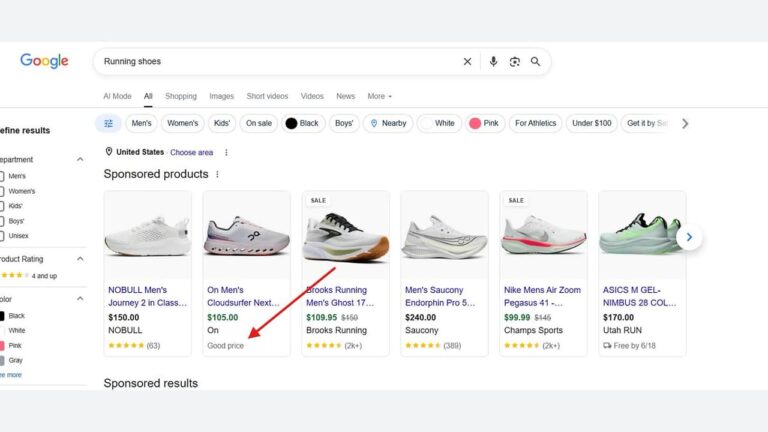
Task: Open the Short videos tab
Action: pyautogui.click(x=267, y=96)
